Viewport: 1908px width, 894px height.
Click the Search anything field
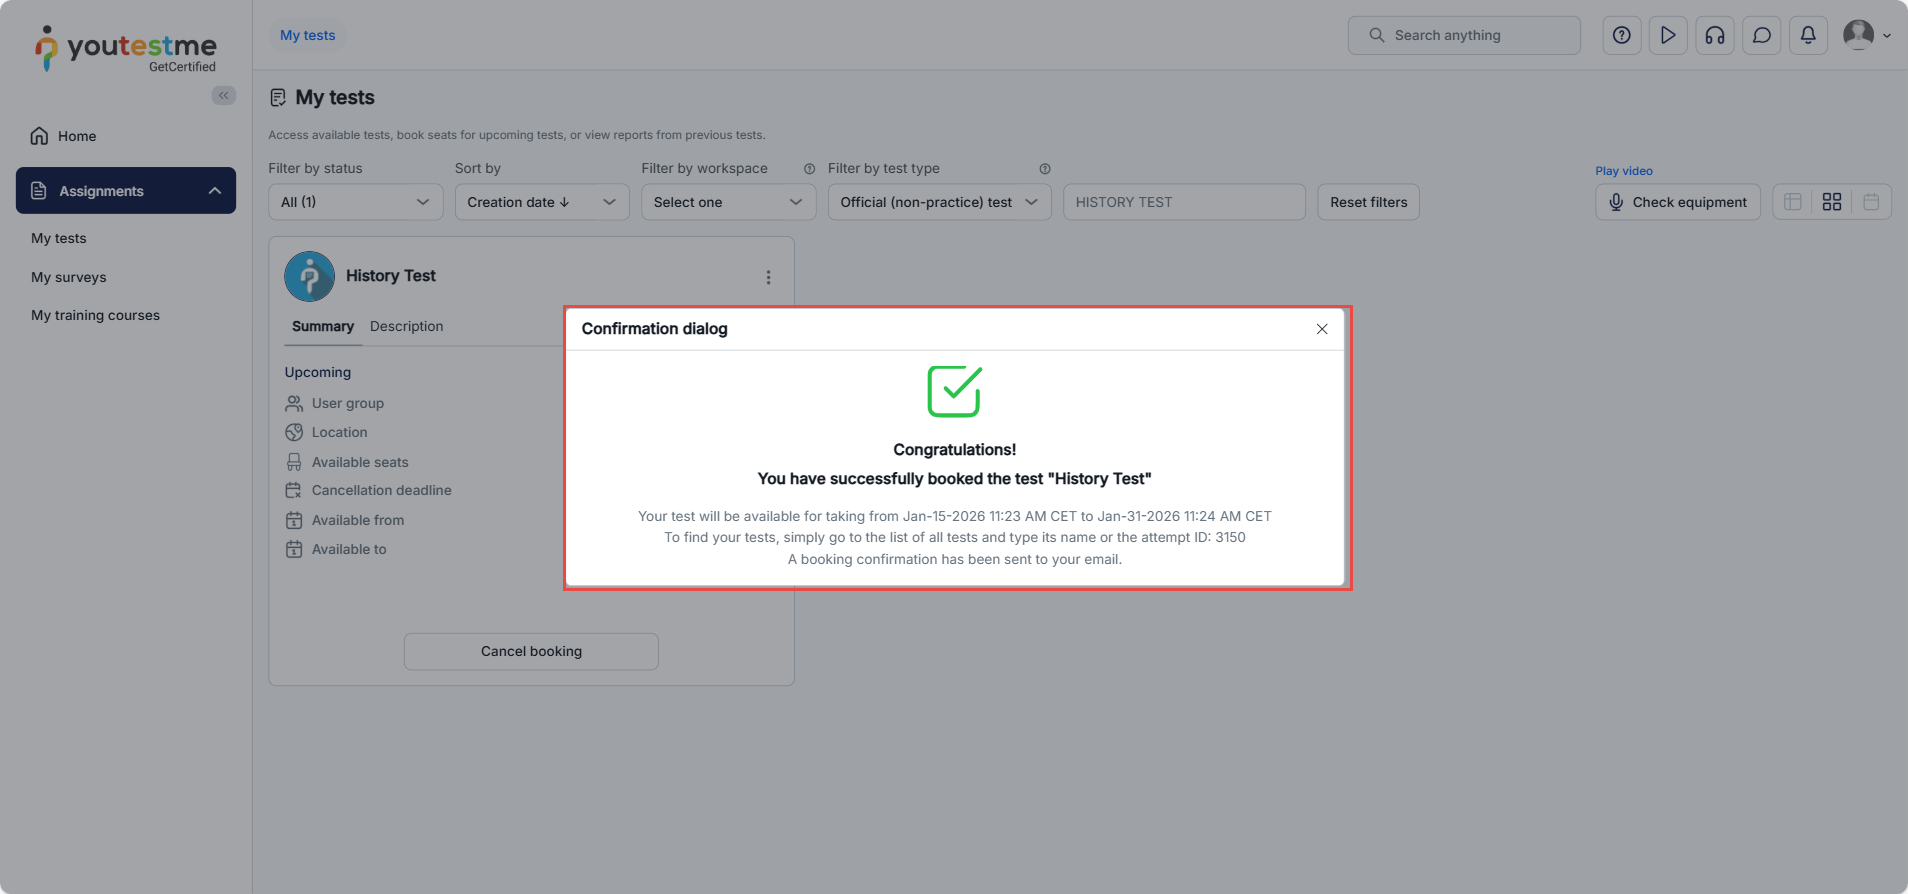coord(1464,36)
